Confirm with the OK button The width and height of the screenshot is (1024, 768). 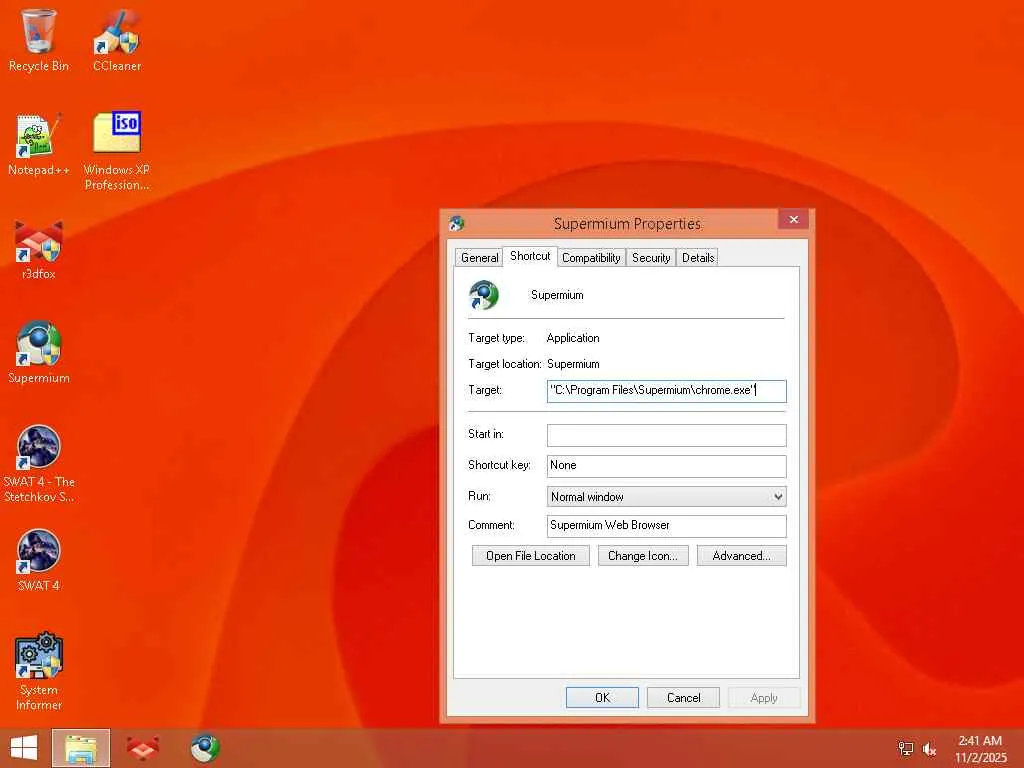[x=602, y=697]
